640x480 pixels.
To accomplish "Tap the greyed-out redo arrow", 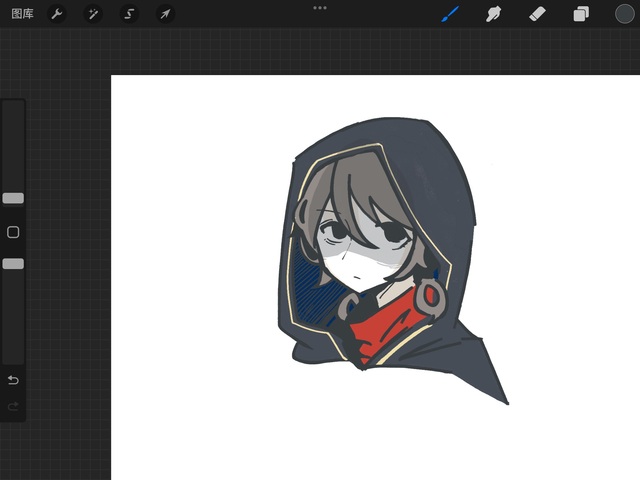I will coord(13,406).
